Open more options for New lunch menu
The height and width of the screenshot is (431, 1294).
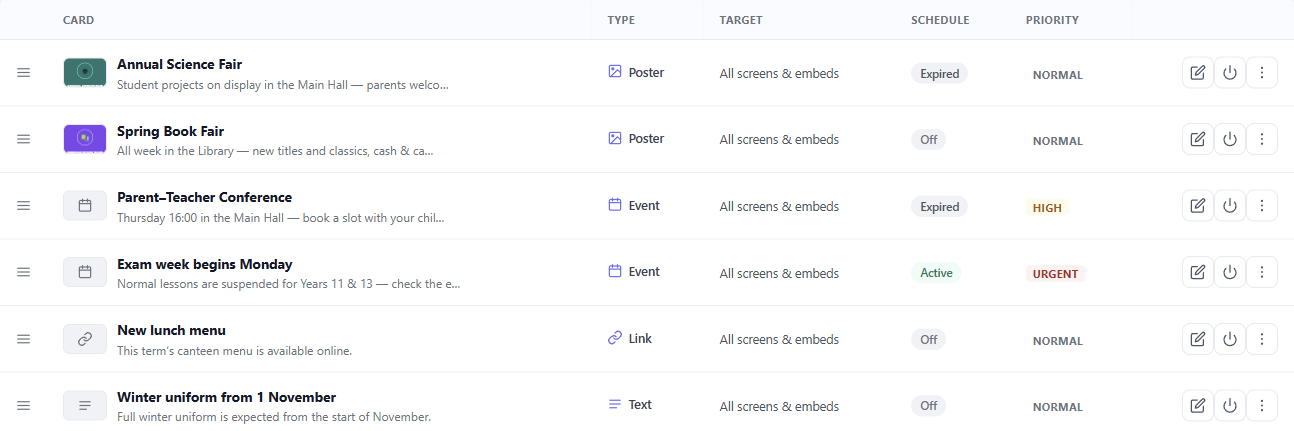point(1262,339)
